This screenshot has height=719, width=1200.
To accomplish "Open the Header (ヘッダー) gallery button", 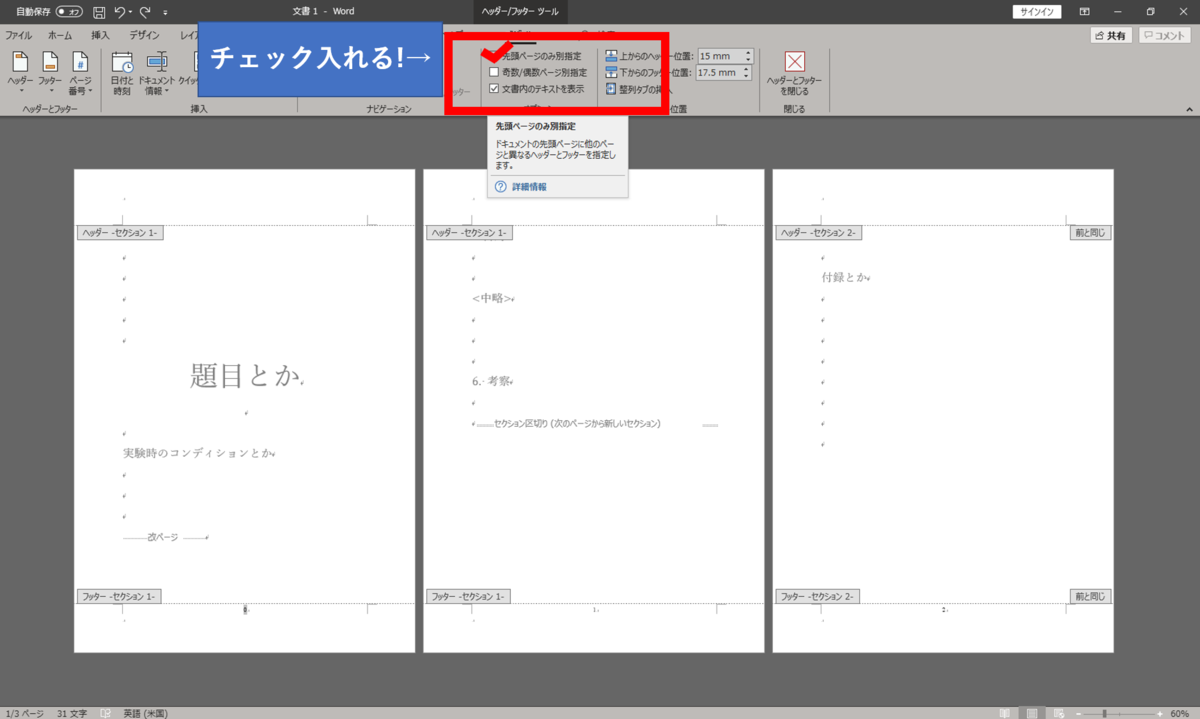I will click(20, 72).
